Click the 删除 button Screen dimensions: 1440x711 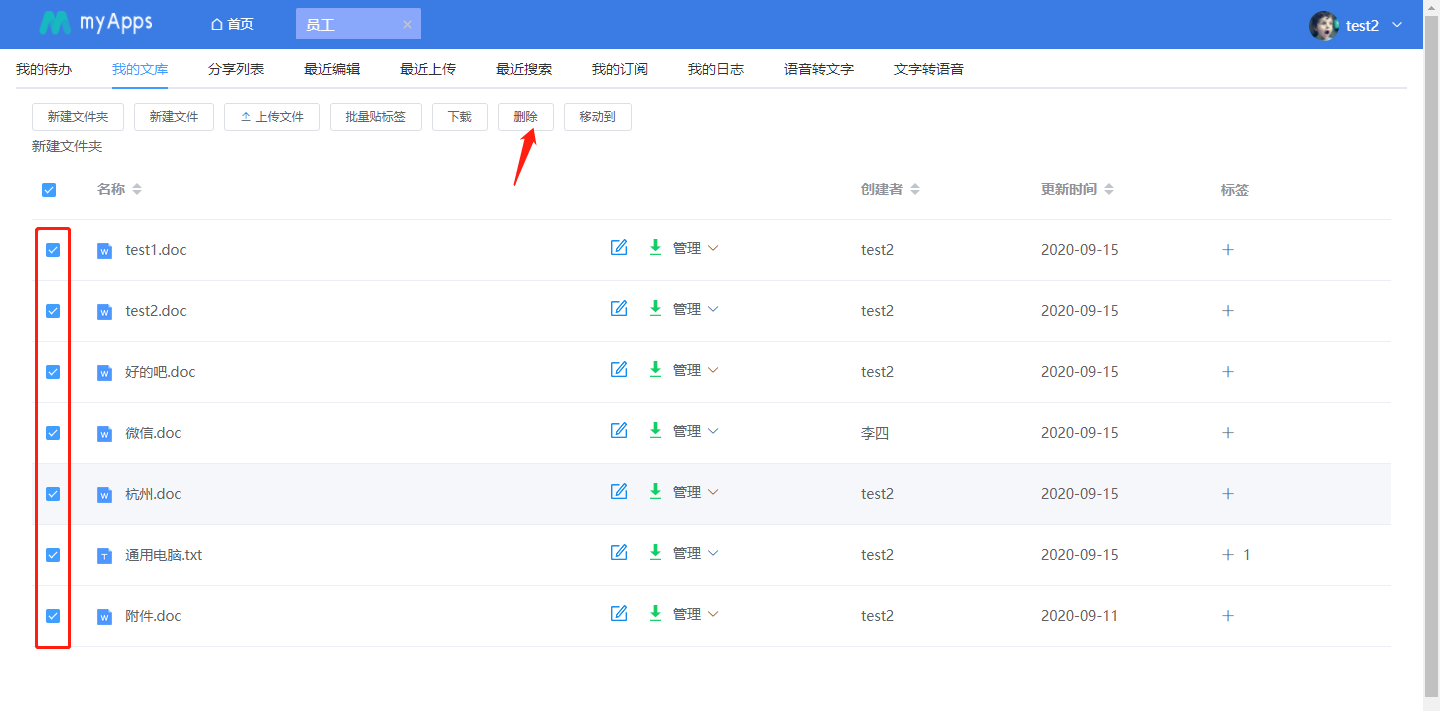526,117
